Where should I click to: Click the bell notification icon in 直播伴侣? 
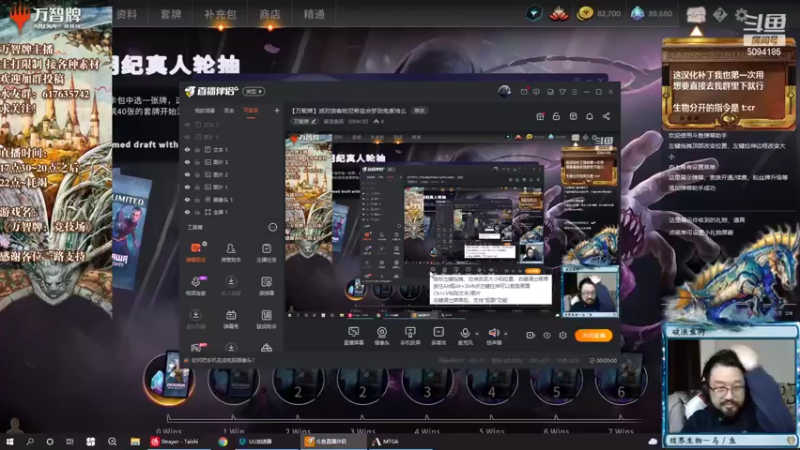(x=589, y=116)
